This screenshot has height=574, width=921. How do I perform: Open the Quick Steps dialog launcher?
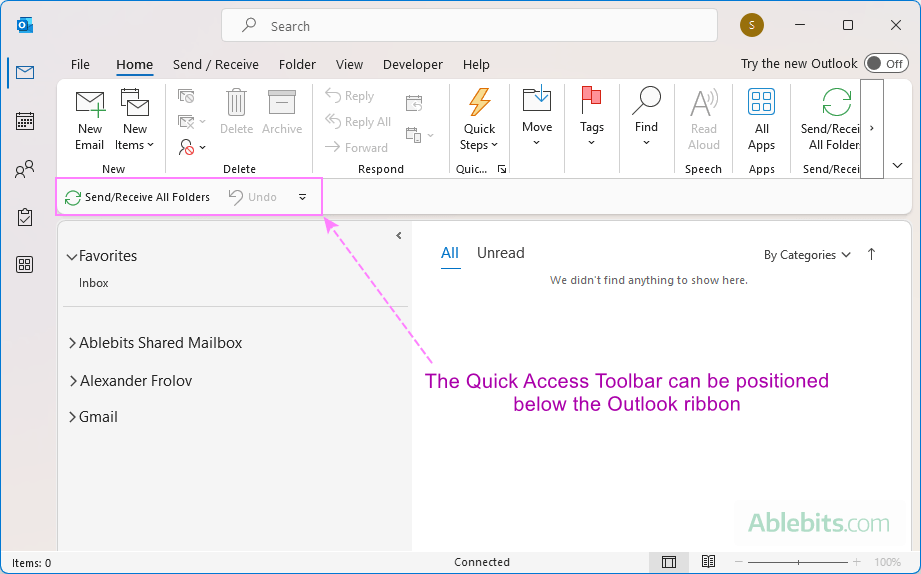[502, 169]
